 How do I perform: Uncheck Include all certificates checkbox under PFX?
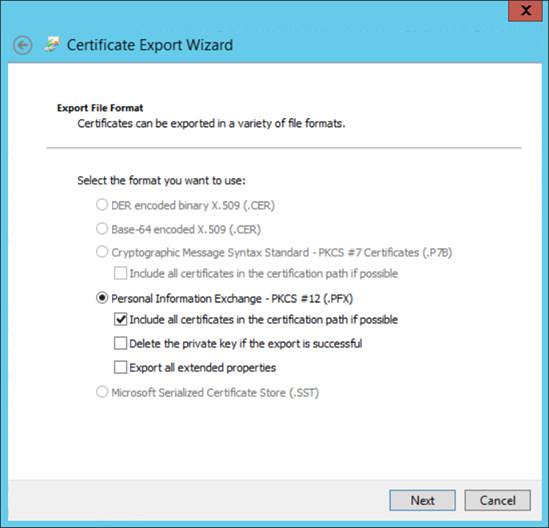click(x=120, y=319)
